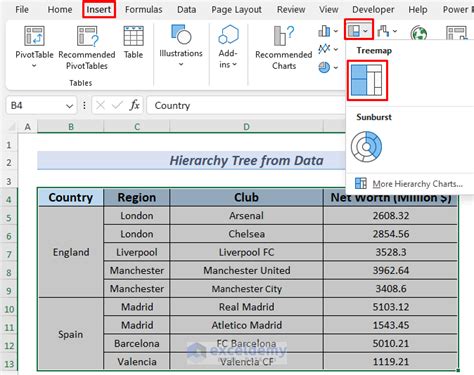This screenshot has height=375, width=474.
Task: Click the value 3962.64 cell
Action: tap(391, 270)
